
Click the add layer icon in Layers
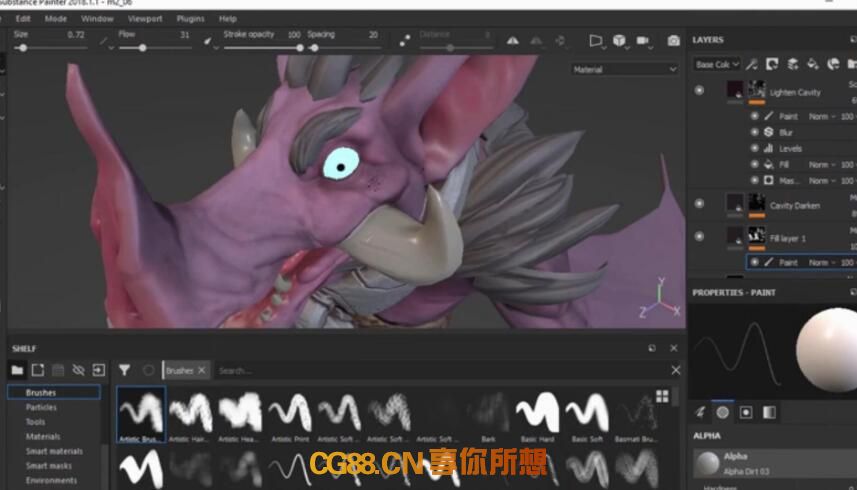pyautogui.click(x=793, y=64)
